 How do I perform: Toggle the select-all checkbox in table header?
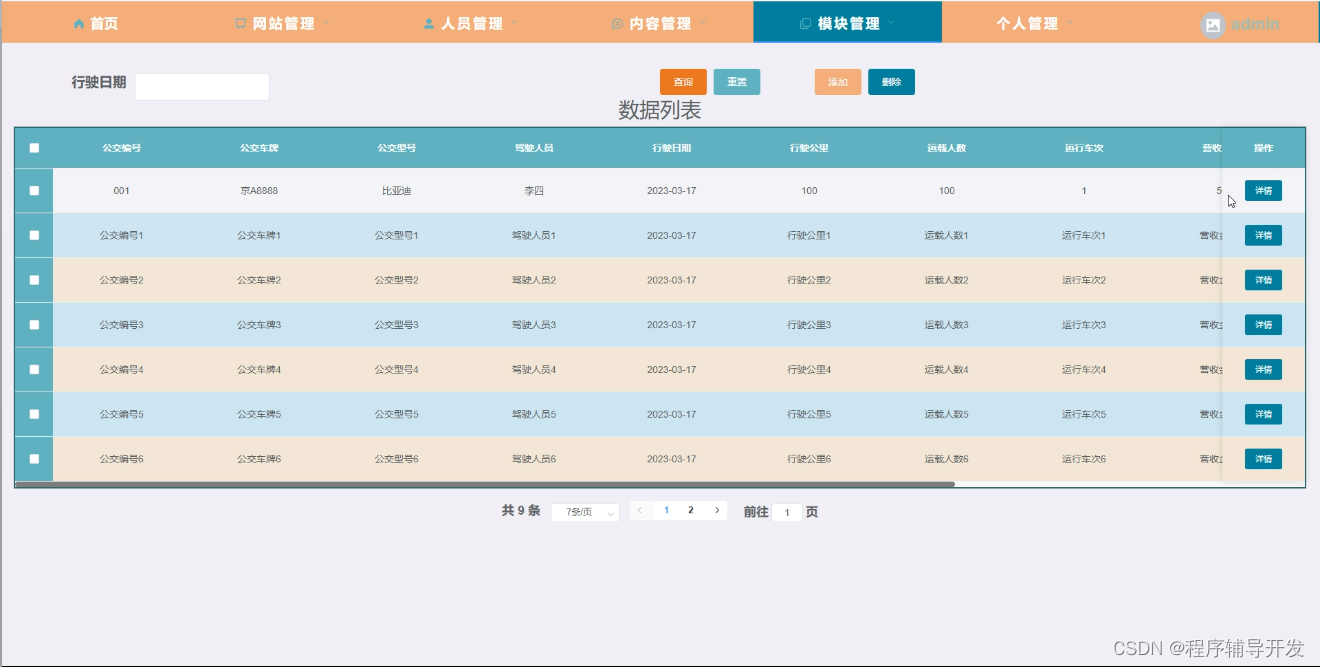[34, 148]
